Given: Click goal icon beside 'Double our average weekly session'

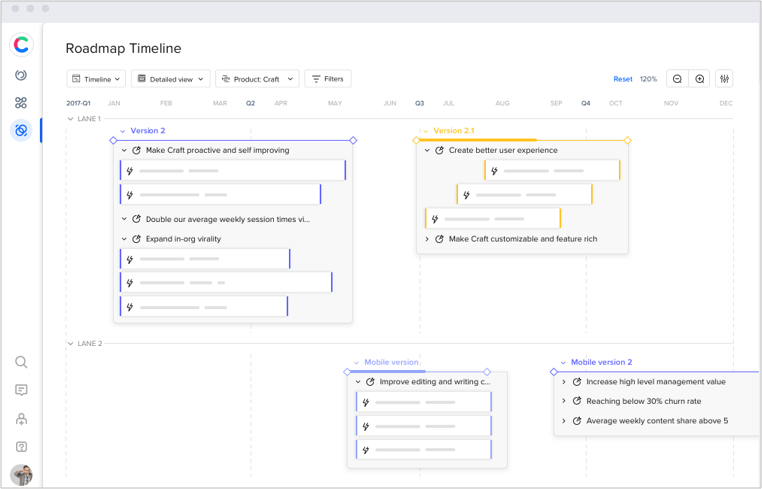Looking at the screenshot, I should click(137, 219).
